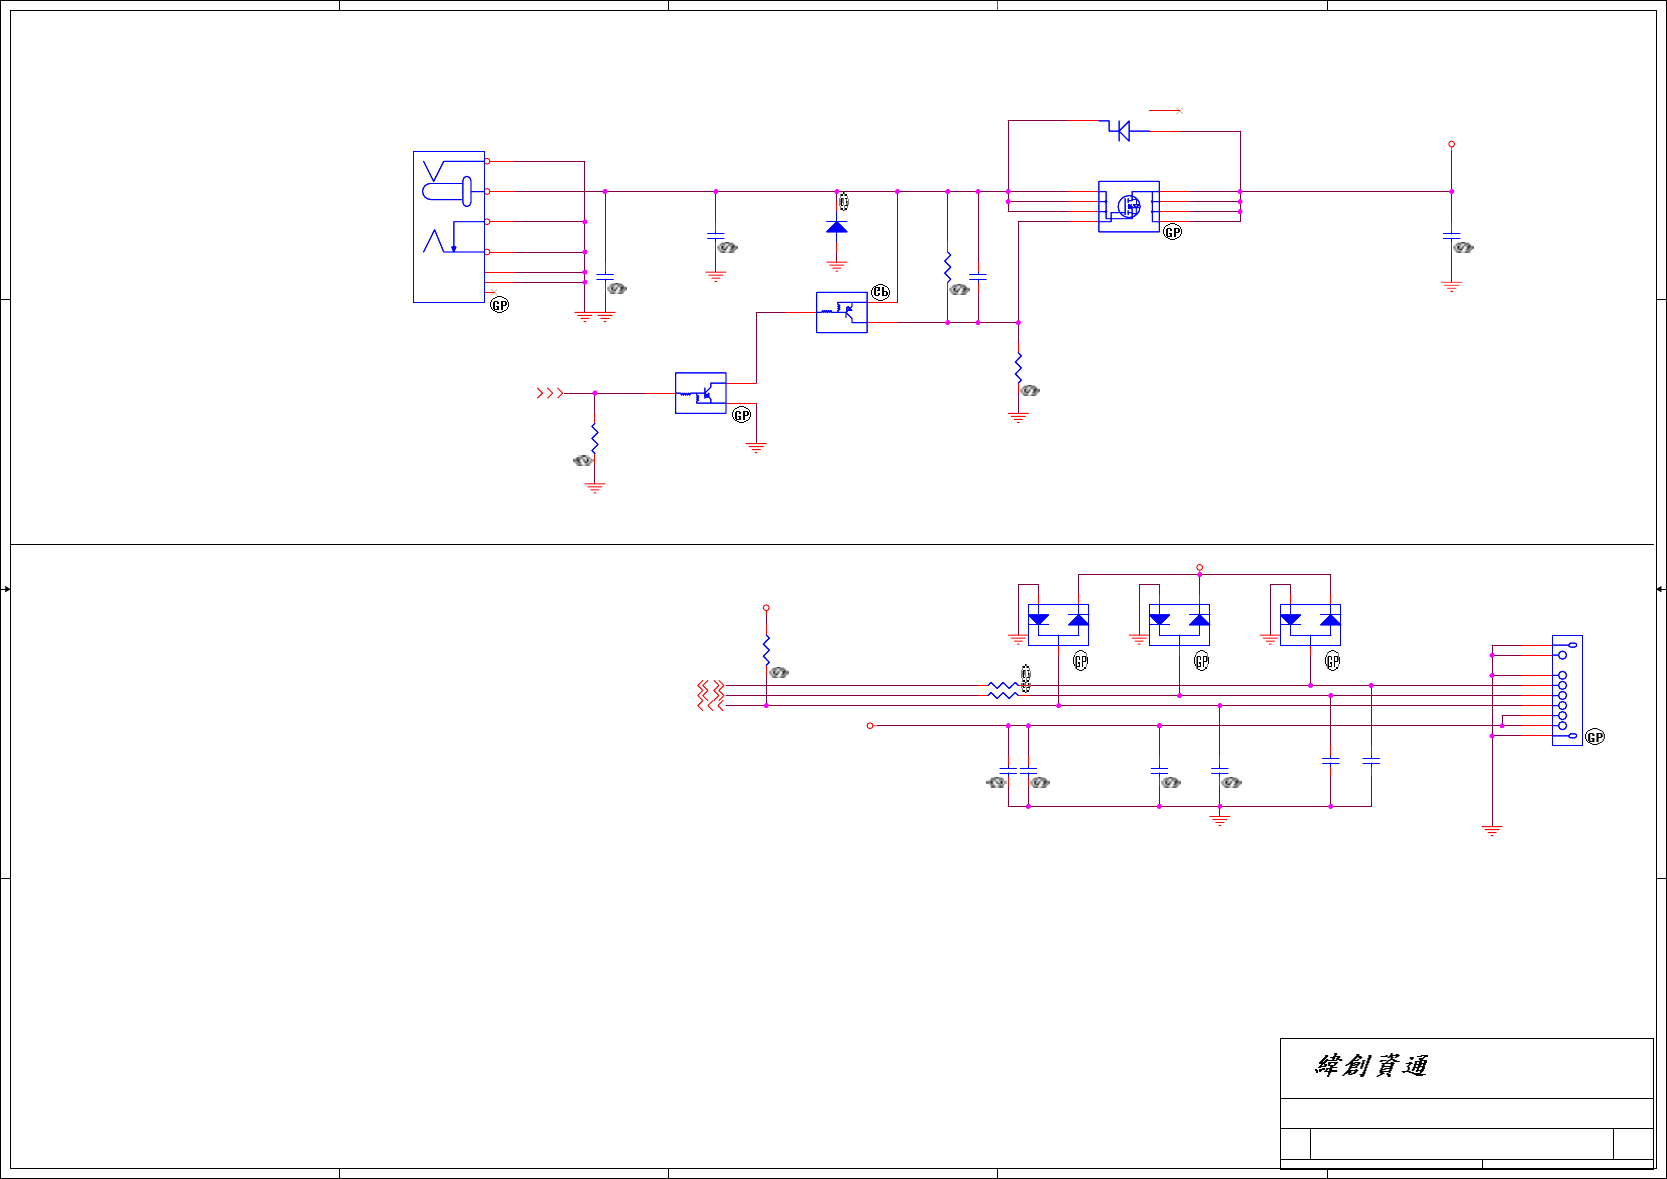Image resolution: width=1667 pixels, height=1179 pixels.
Task: Select the rightmost capacitor in the lower bank
Action: click(x=1371, y=761)
